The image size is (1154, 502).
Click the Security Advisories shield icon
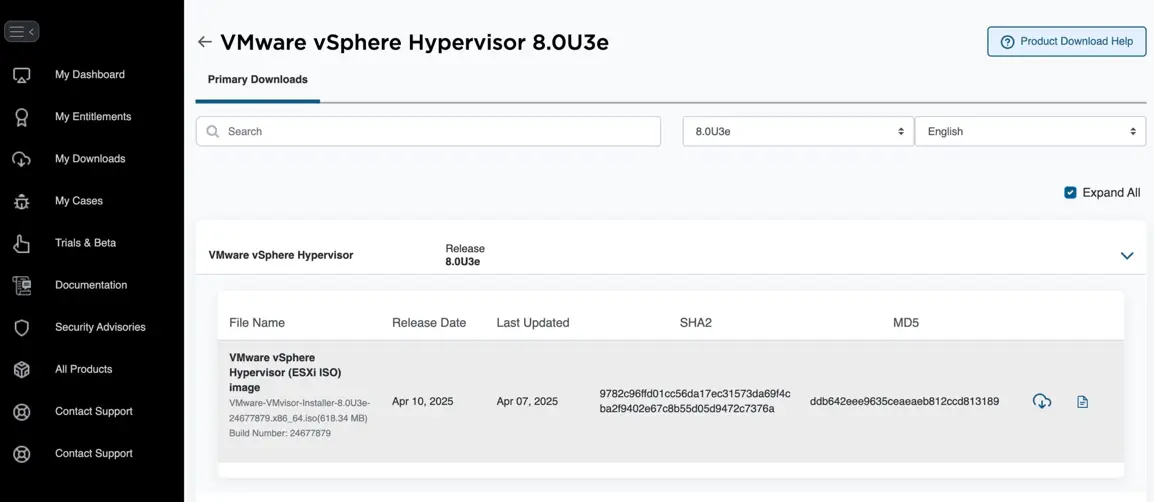click(x=22, y=328)
